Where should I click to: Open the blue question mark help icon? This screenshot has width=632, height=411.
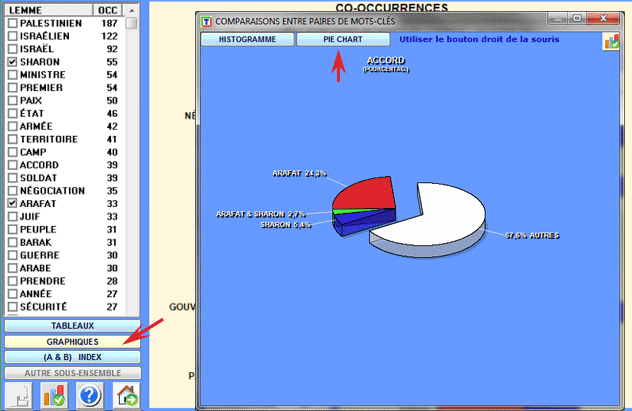[x=89, y=395]
